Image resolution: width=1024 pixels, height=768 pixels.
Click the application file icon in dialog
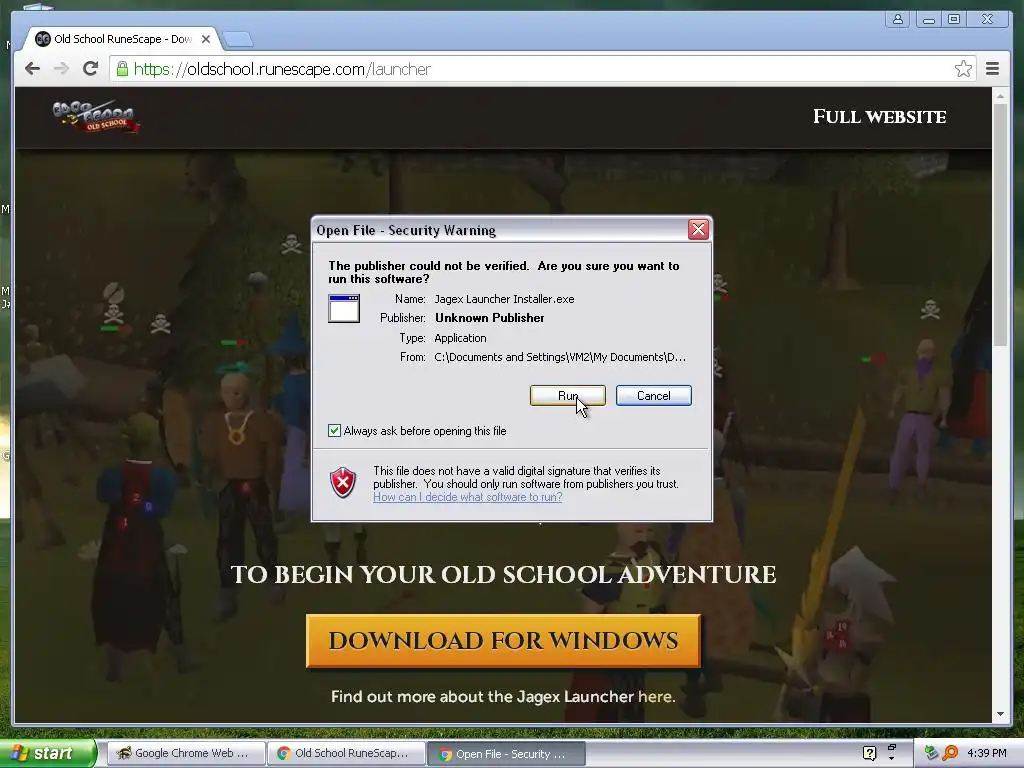pyautogui.click(x=344, y=308)
